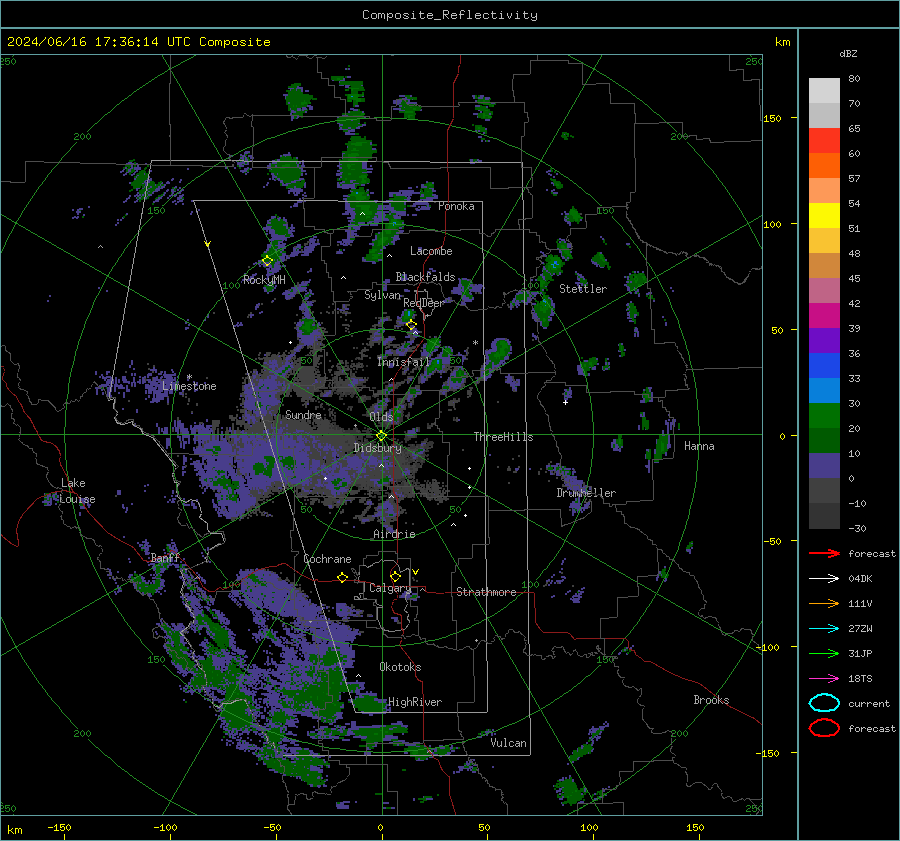Click the magenta 18TS arrow in the legend

pos(824,679)
